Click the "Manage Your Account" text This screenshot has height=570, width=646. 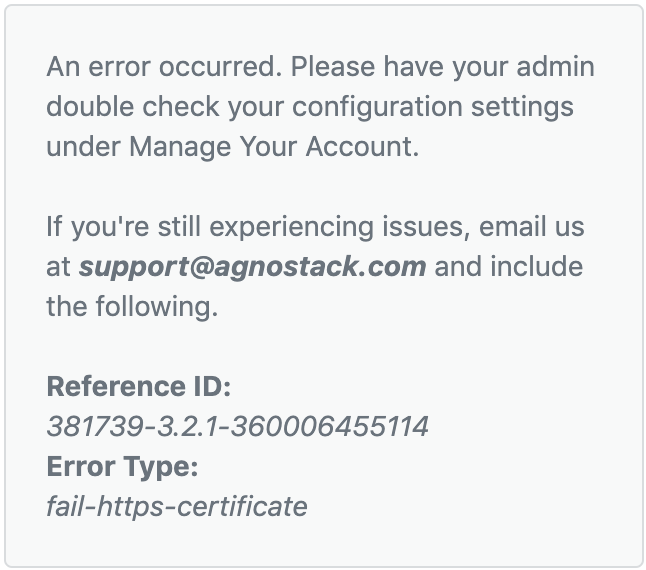coord(274,147)
